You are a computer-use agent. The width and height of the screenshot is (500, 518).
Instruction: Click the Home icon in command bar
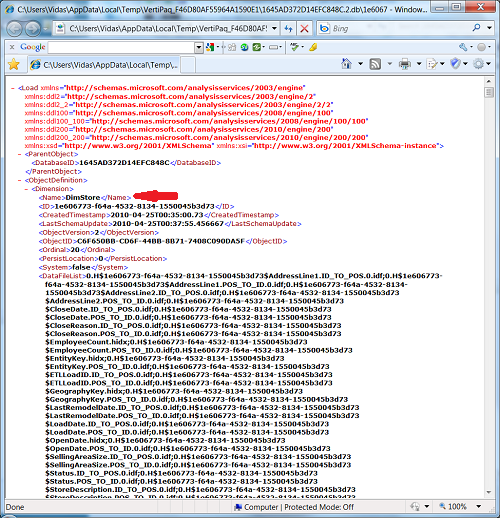click(x=347, y=63)
